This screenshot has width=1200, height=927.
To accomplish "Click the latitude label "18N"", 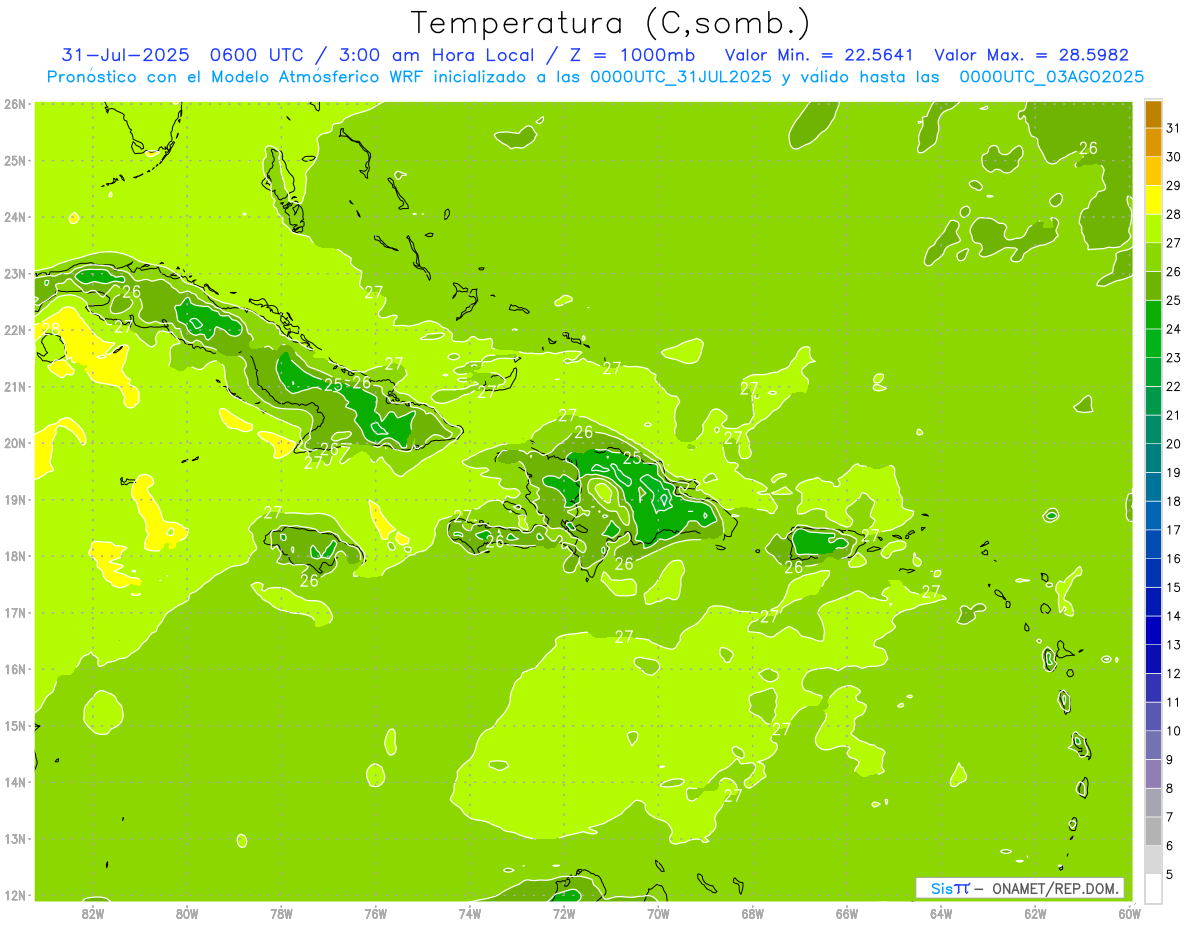I will tap(15, 556).
